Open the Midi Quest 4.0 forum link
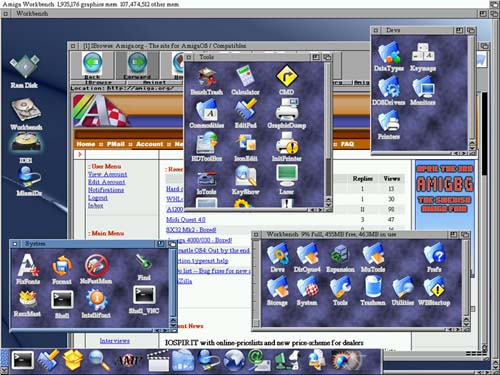Viewport: 500px width, 375px height. pyautogui.click(x=186, y=220)
